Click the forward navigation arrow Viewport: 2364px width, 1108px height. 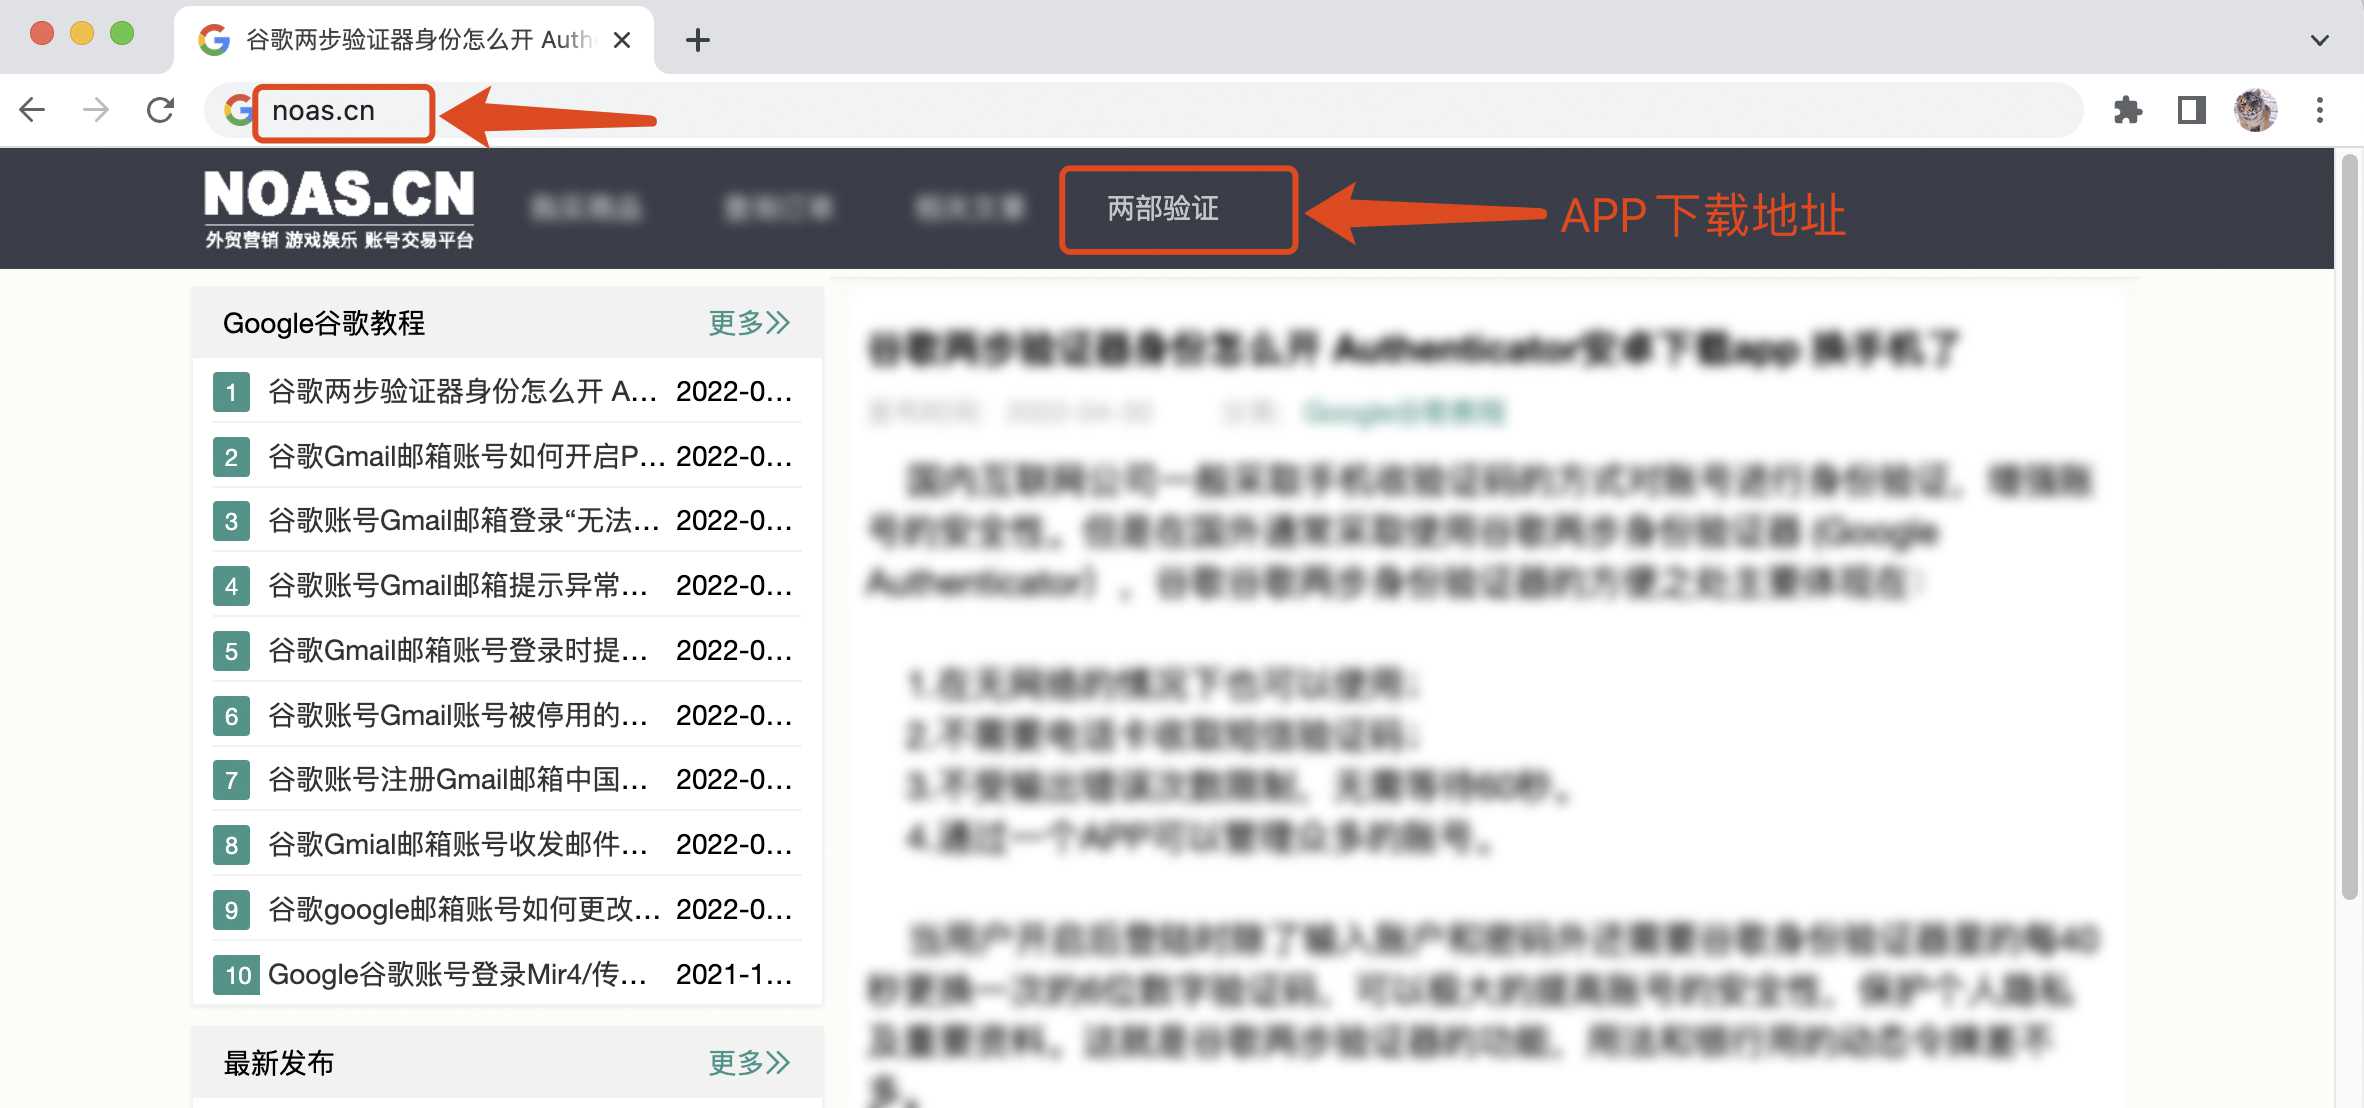(96, 110)
